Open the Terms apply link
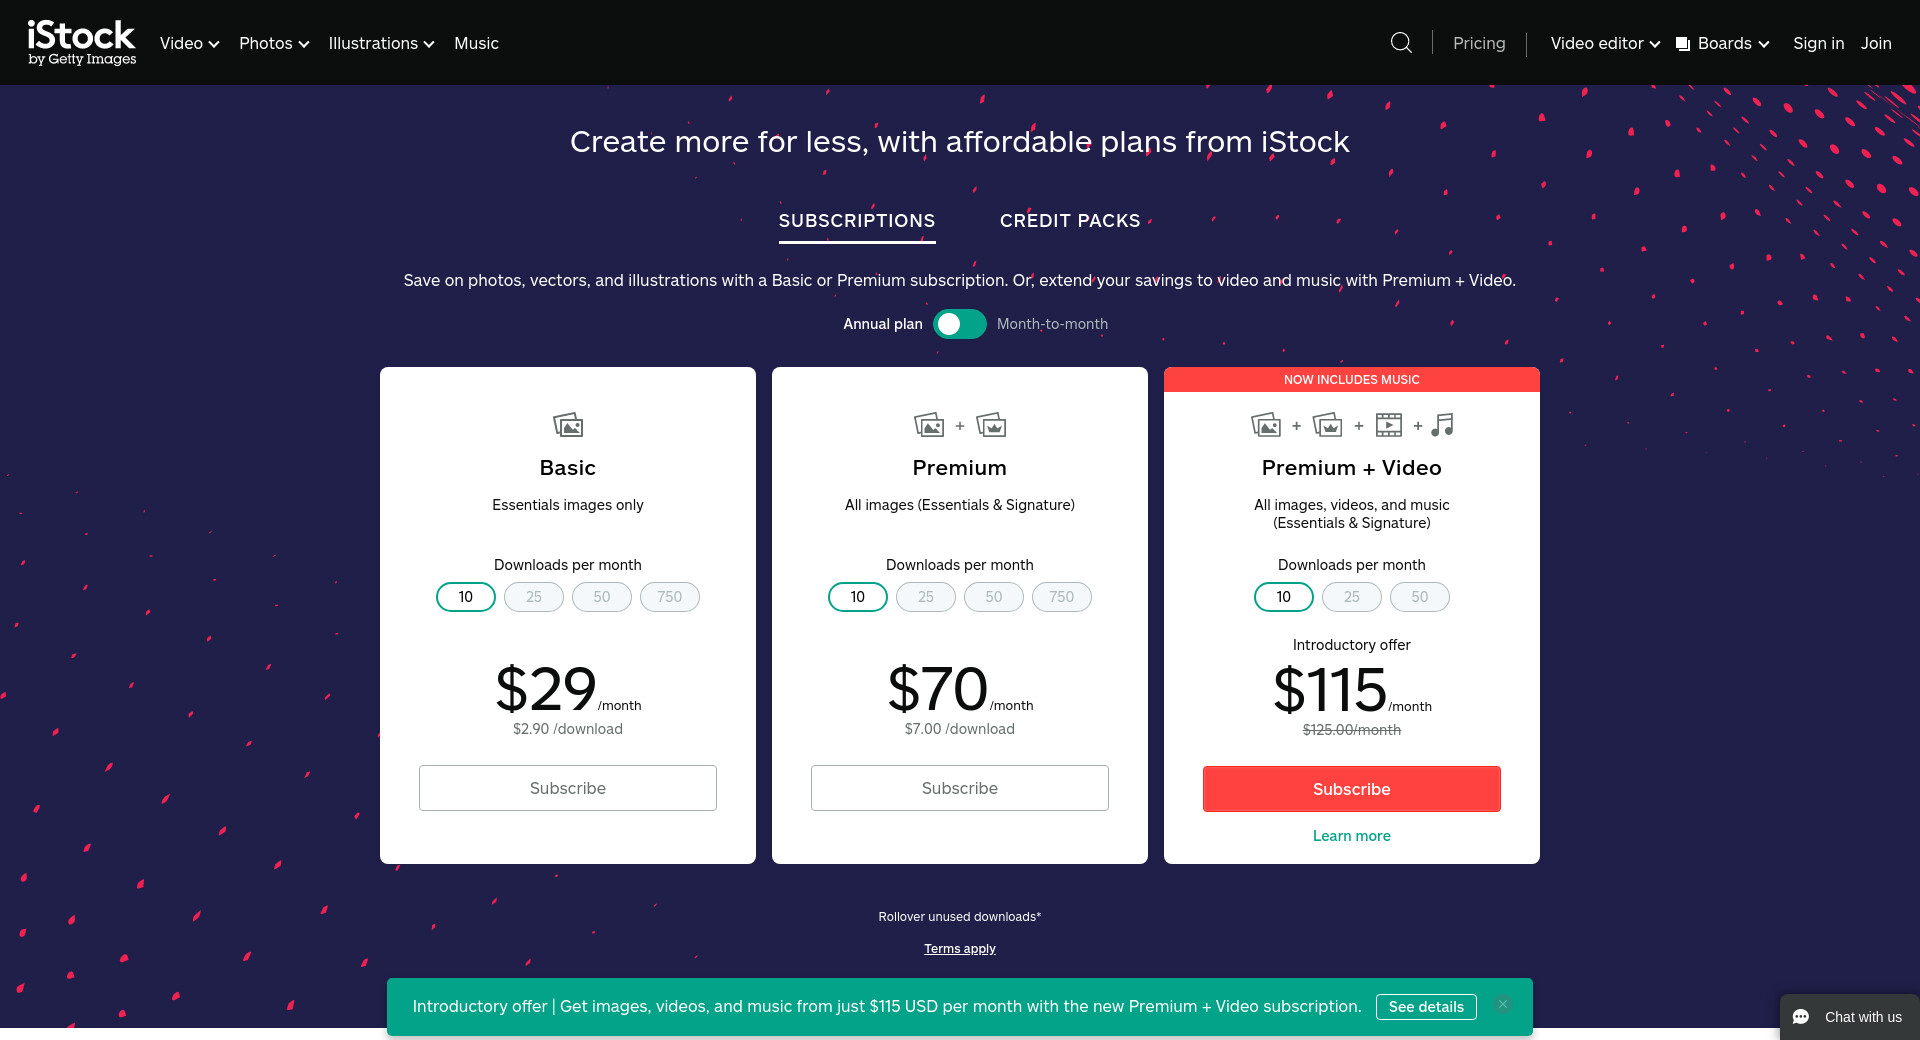 click(960, 949)
